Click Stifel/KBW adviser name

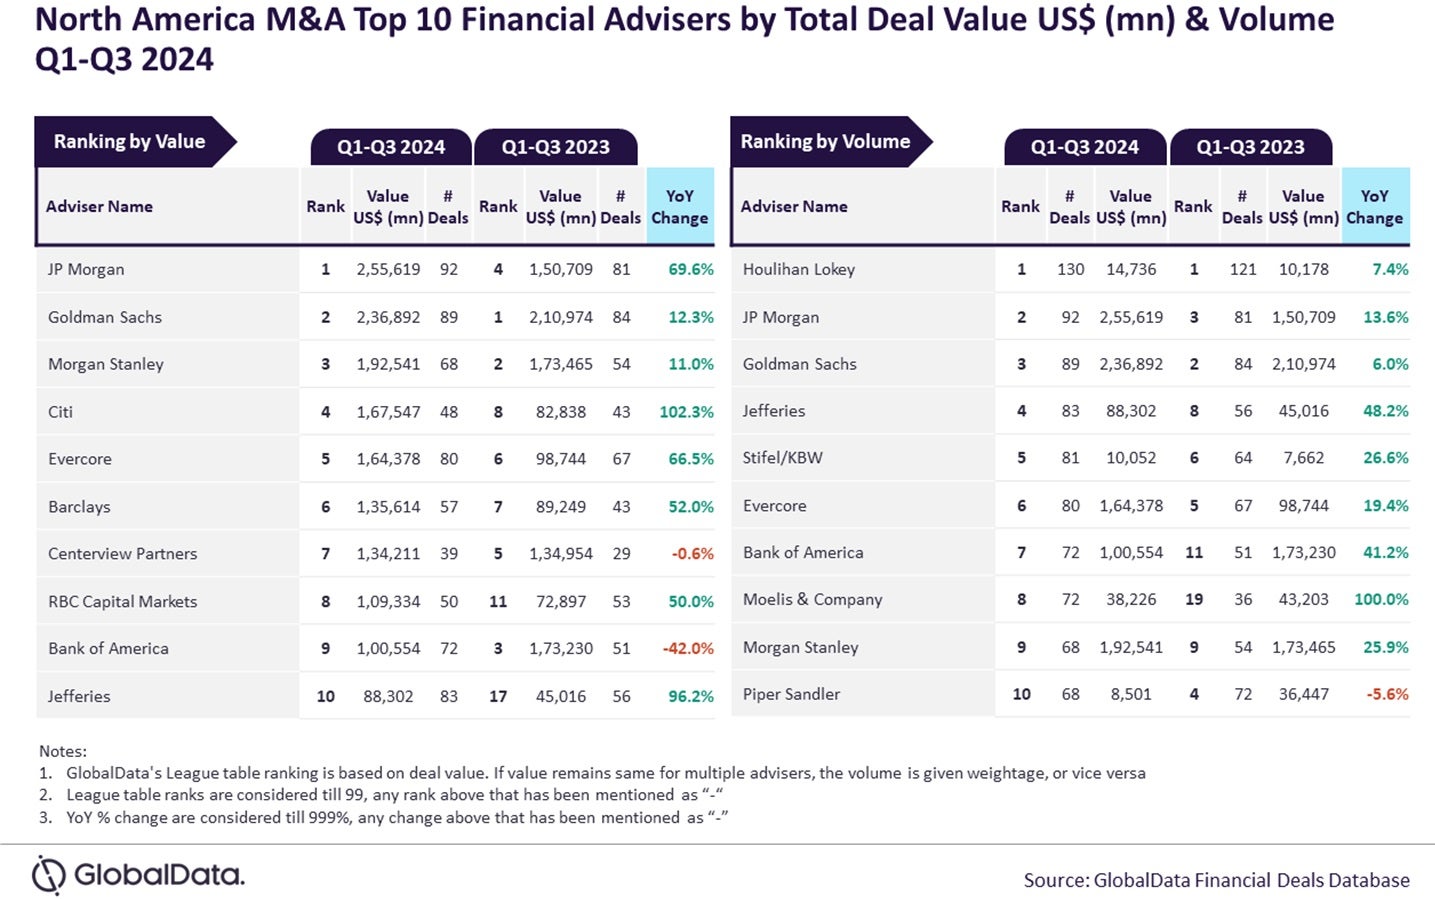(782, 458)
